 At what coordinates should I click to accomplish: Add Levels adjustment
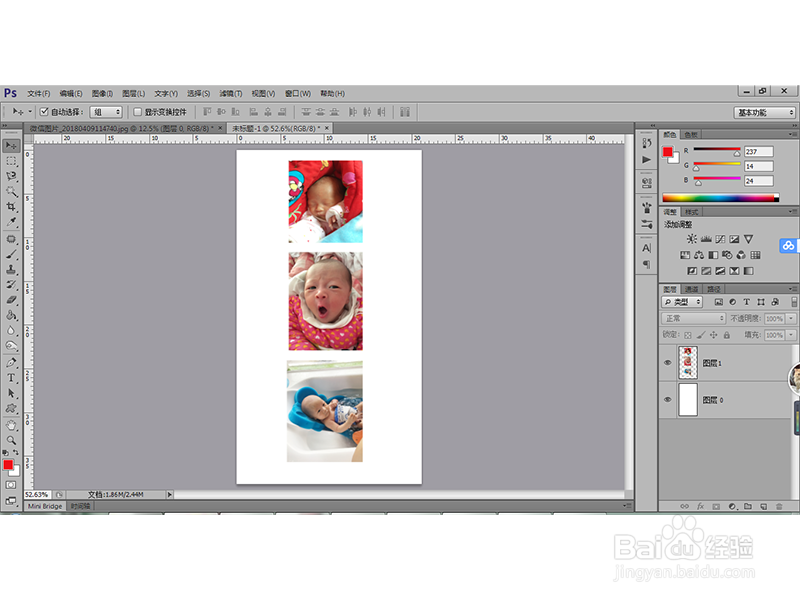point(706,239)
